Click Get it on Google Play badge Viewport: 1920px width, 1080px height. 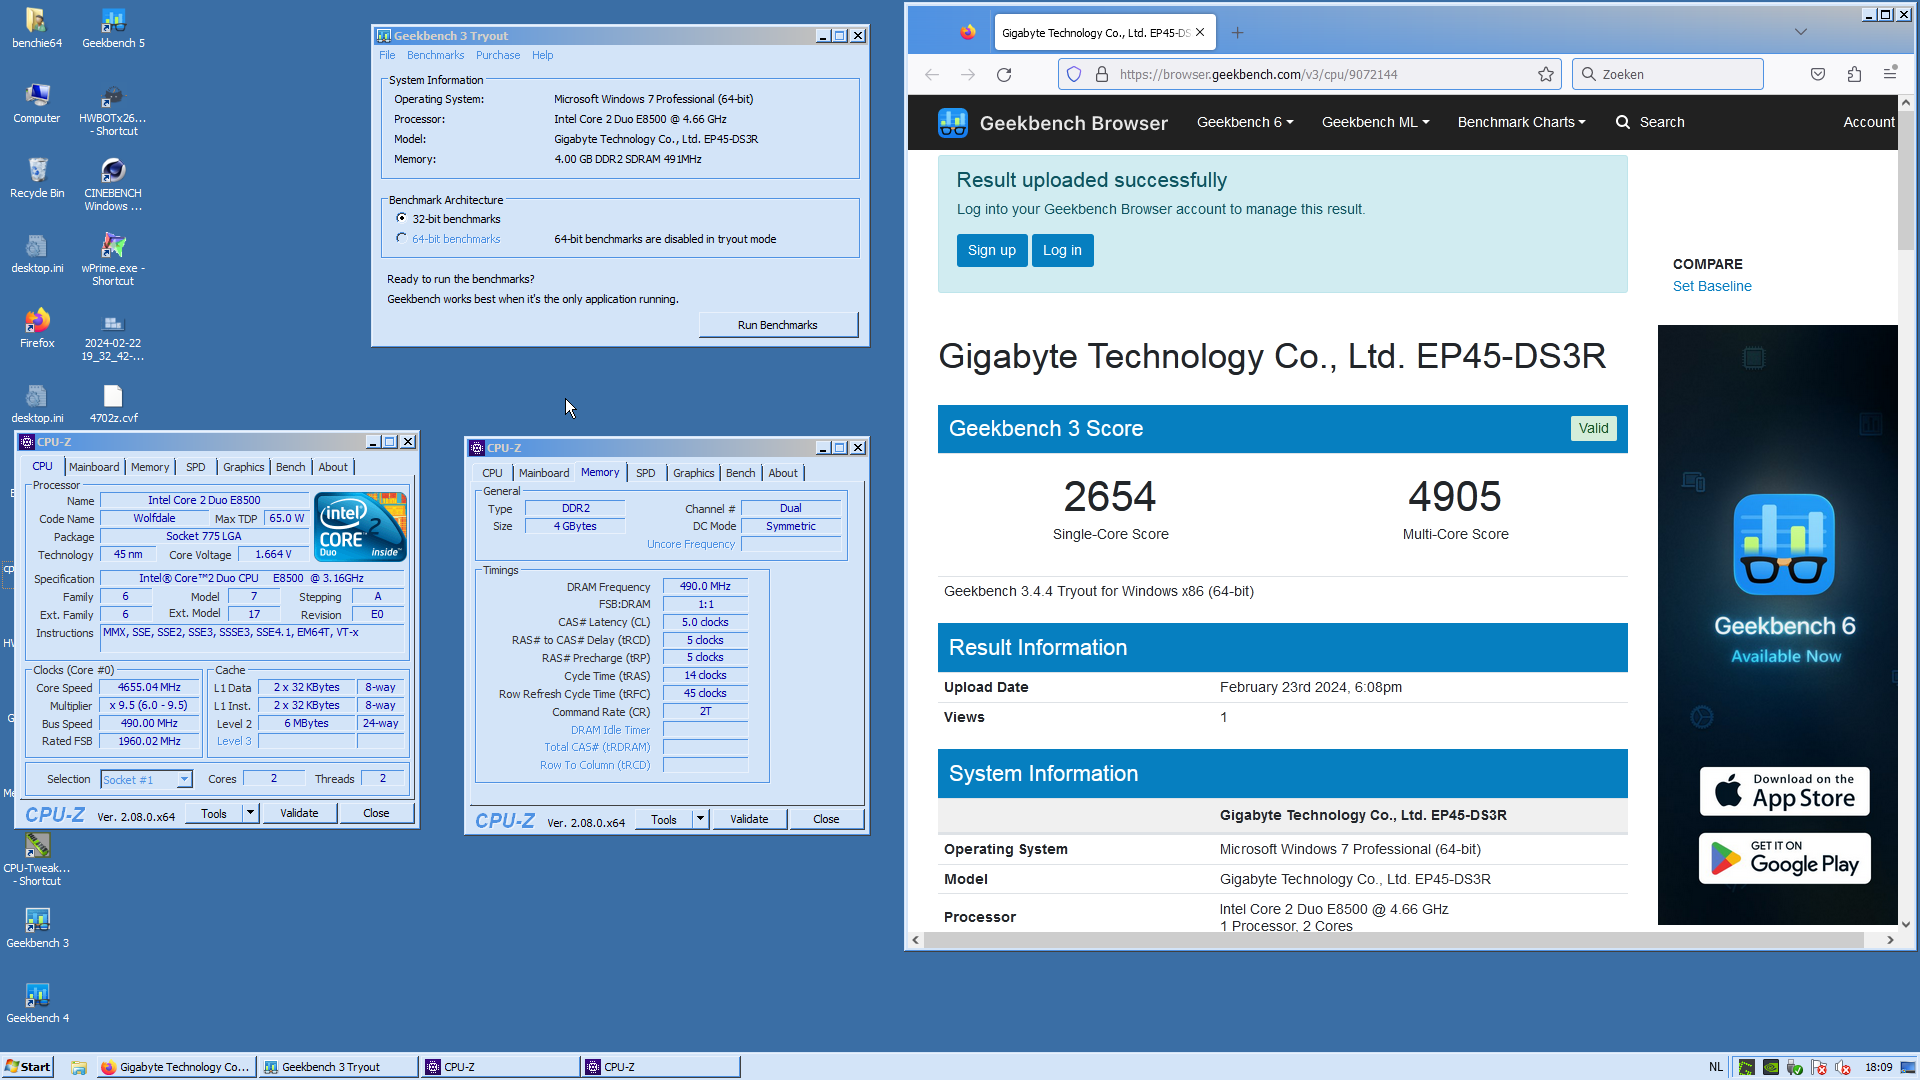click(1784, 858)
